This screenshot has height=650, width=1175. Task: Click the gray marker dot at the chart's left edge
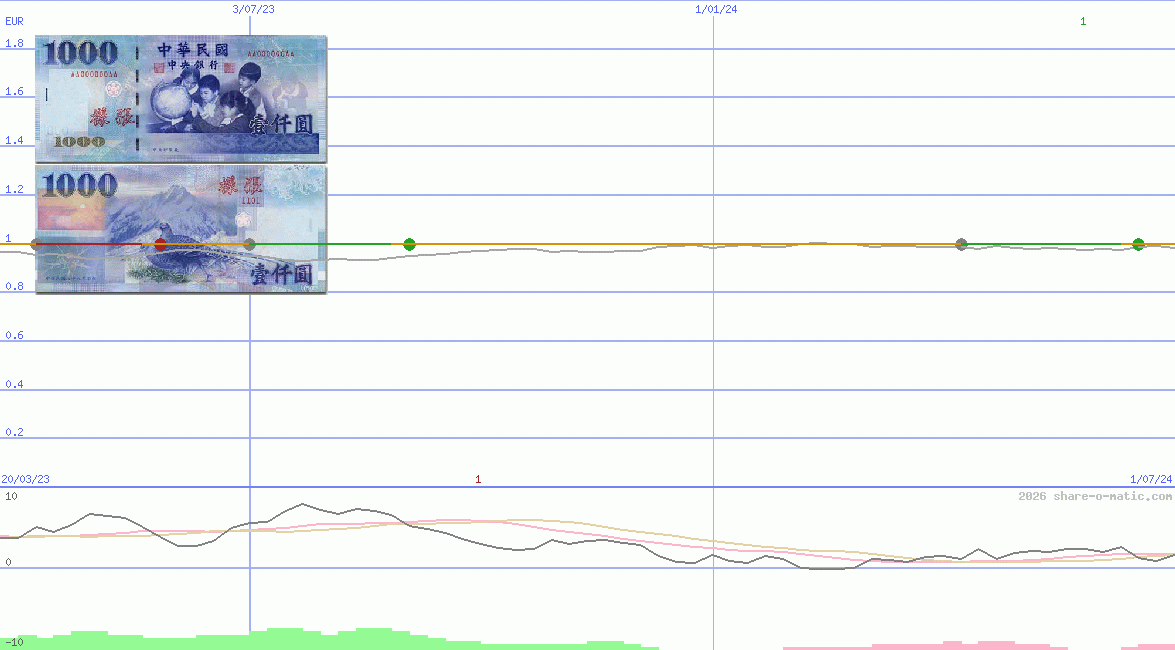[x=37, y=244]
